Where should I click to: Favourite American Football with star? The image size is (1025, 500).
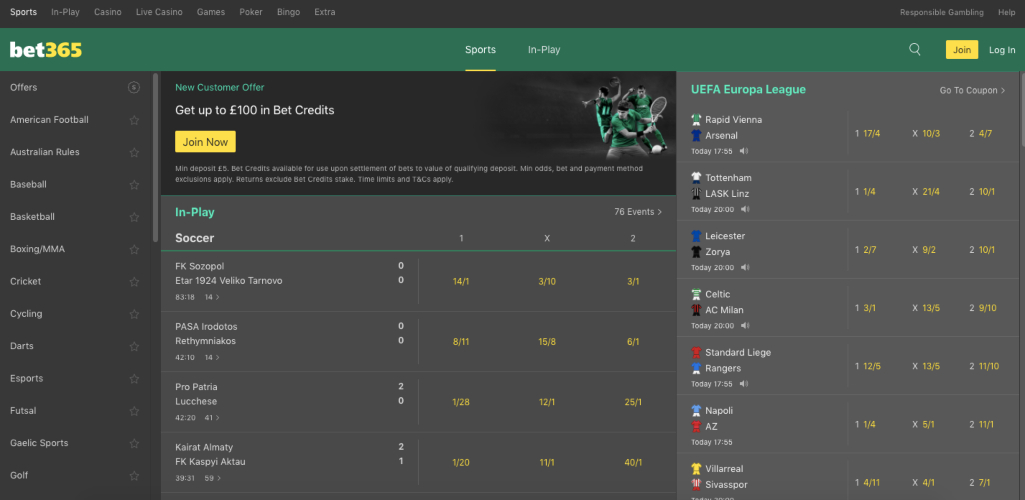pyautogui.click(x=134, y=120)
